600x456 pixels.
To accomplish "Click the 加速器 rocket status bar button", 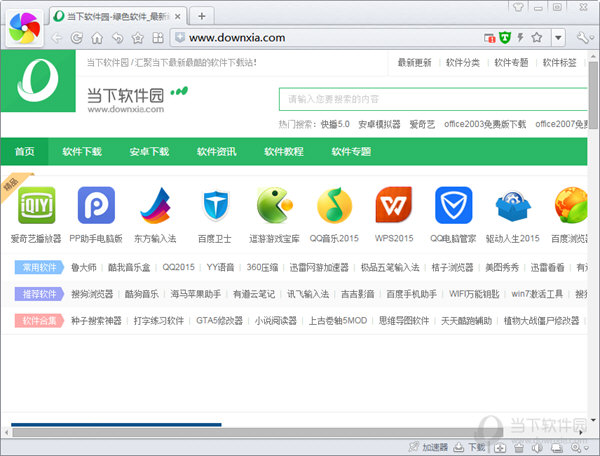I will coord(428,447).
